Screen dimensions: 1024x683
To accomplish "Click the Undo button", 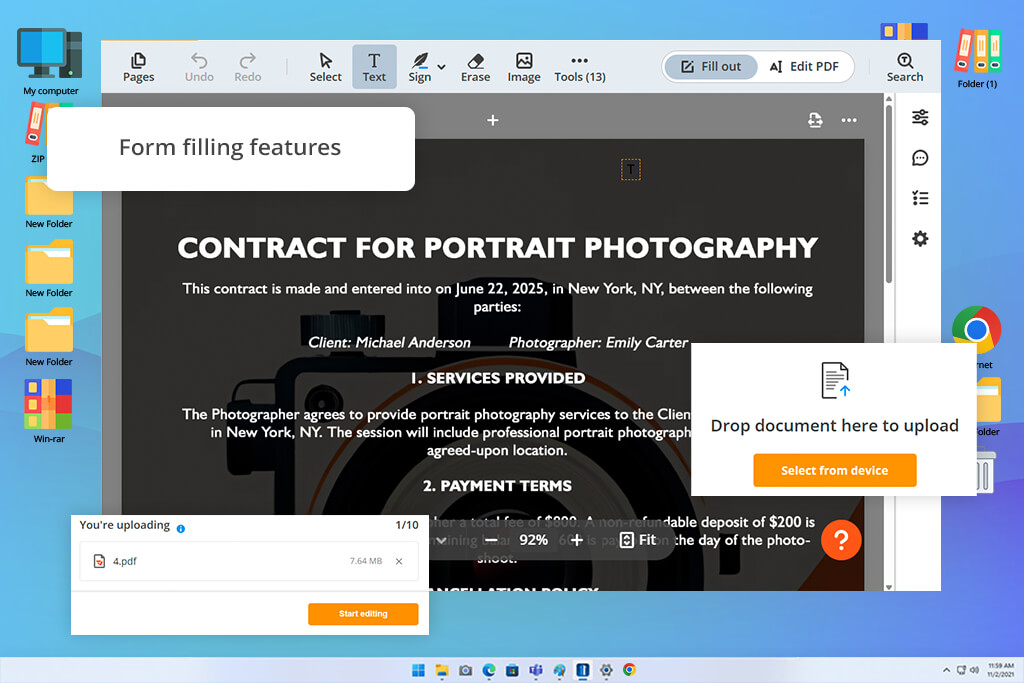I will coord(199,67).
